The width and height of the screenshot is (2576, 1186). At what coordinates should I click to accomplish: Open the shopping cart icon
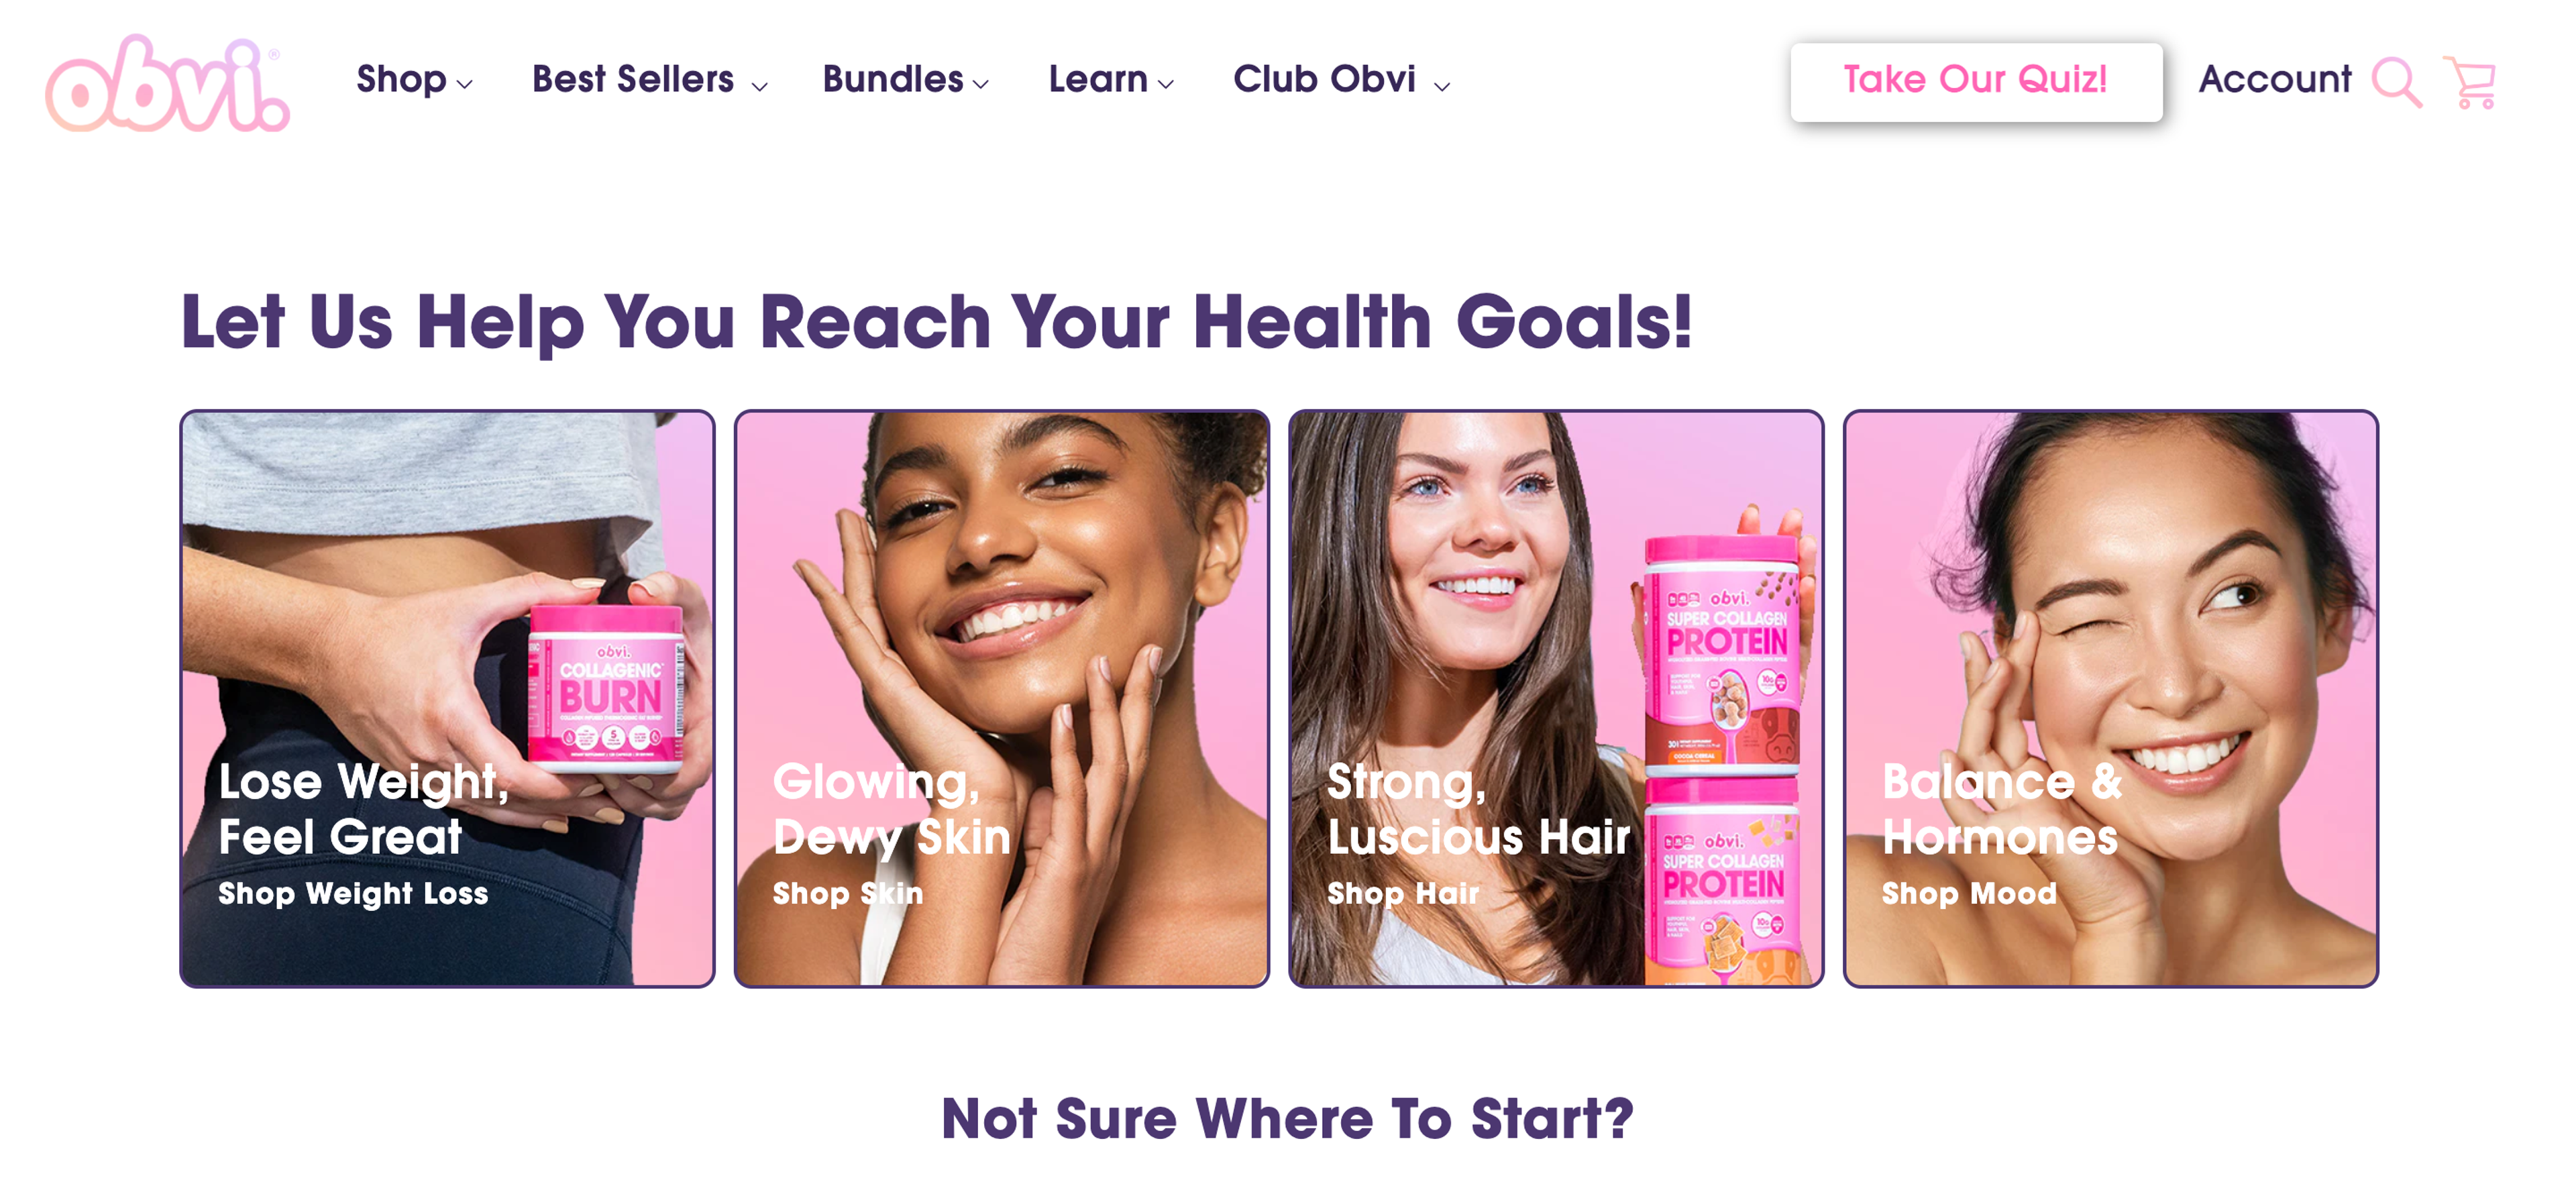coord(2471,82)
